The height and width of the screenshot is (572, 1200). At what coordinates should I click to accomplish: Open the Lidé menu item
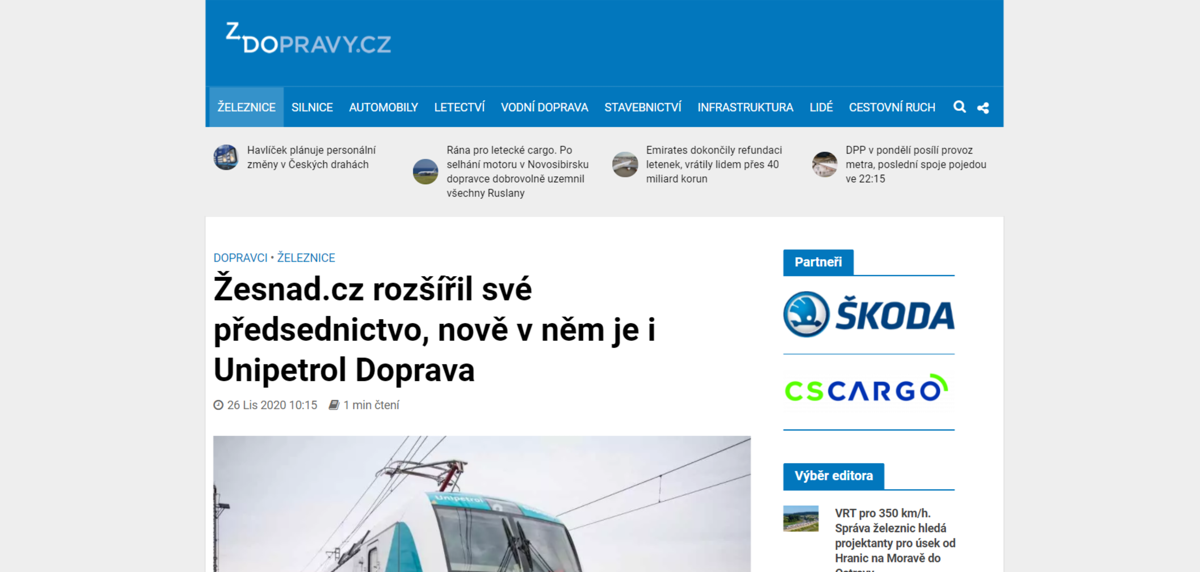(821, 107)
